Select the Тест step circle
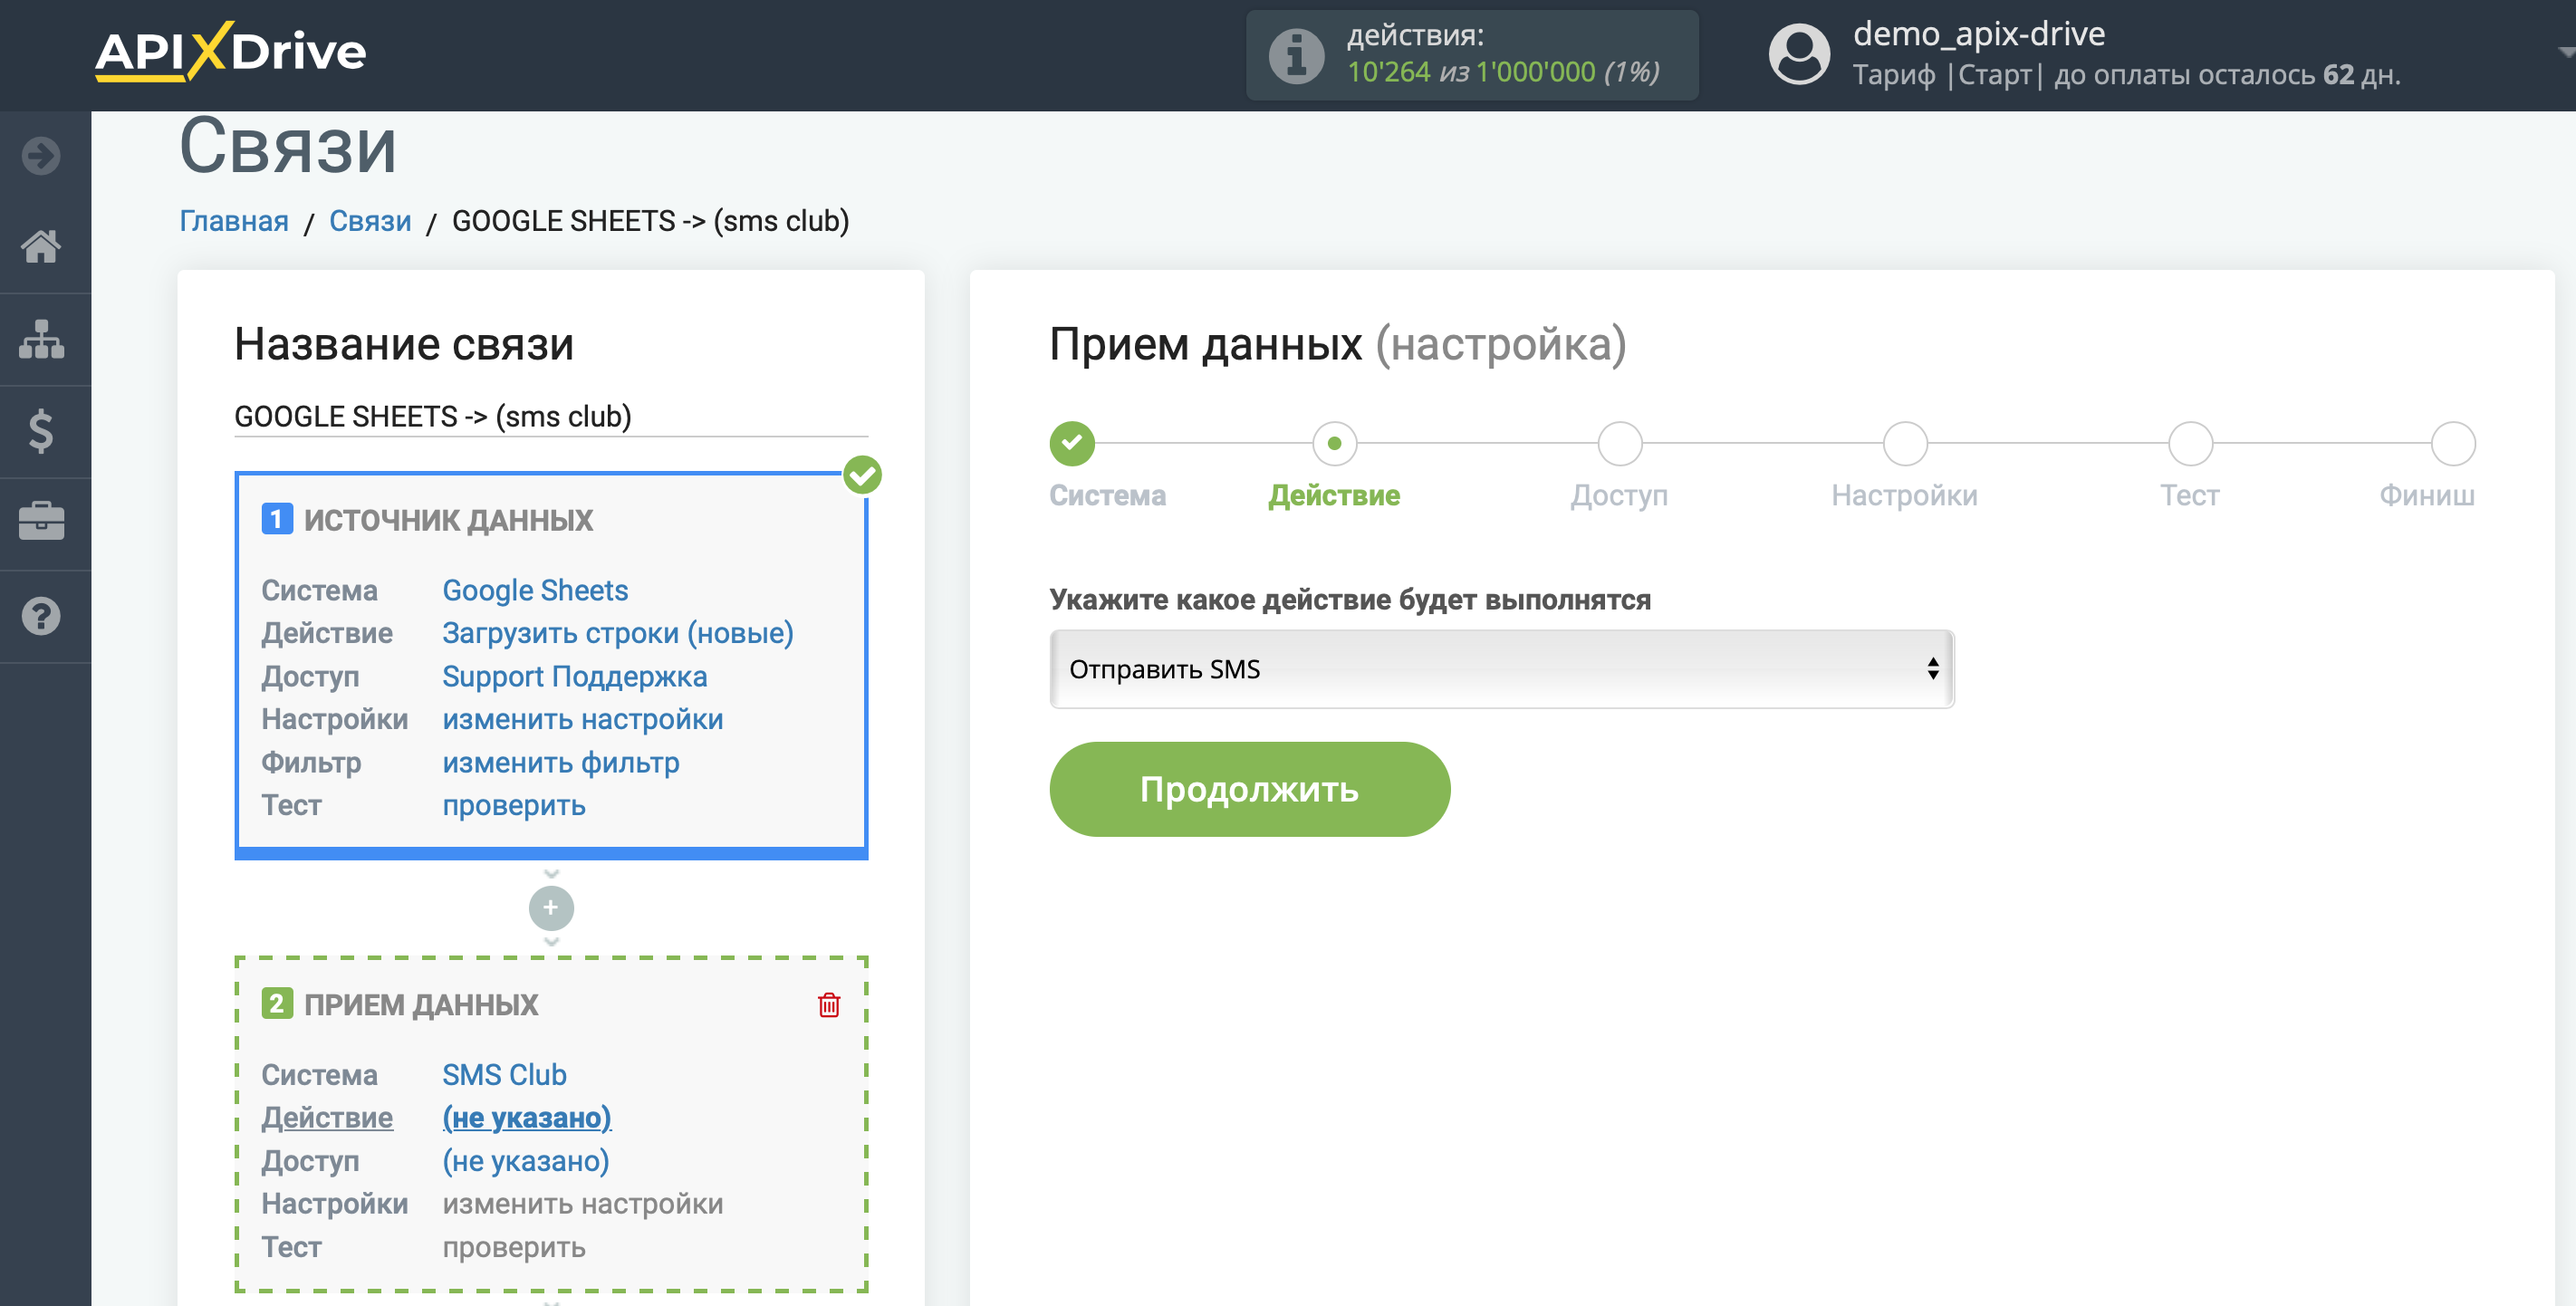The image size is (2576, 1306). 2190,443
